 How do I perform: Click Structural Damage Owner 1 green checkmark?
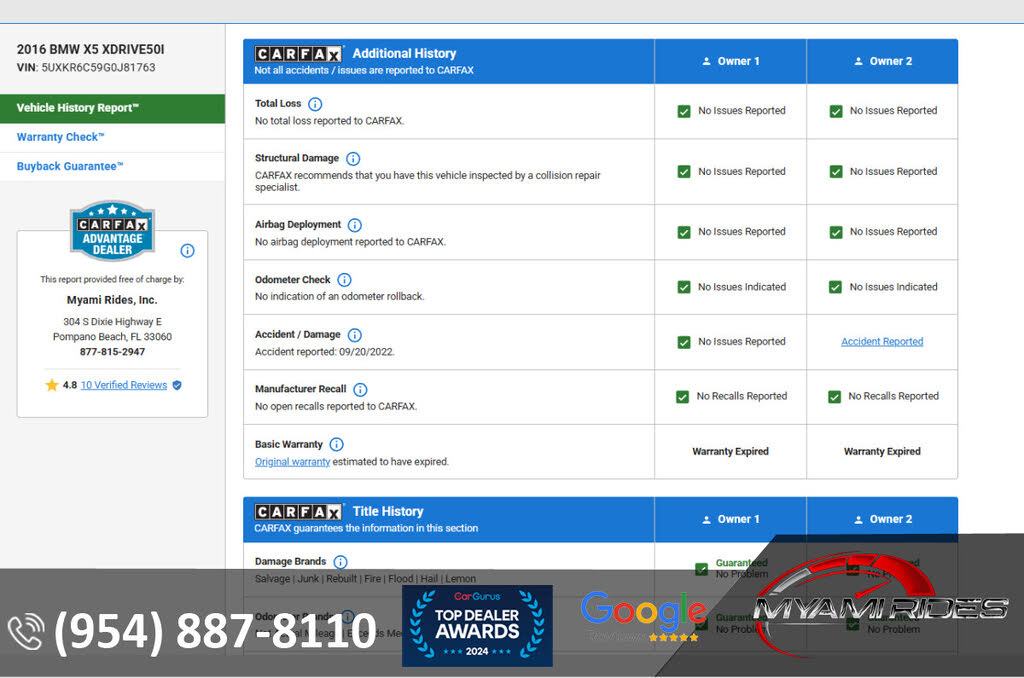point(684,172)
